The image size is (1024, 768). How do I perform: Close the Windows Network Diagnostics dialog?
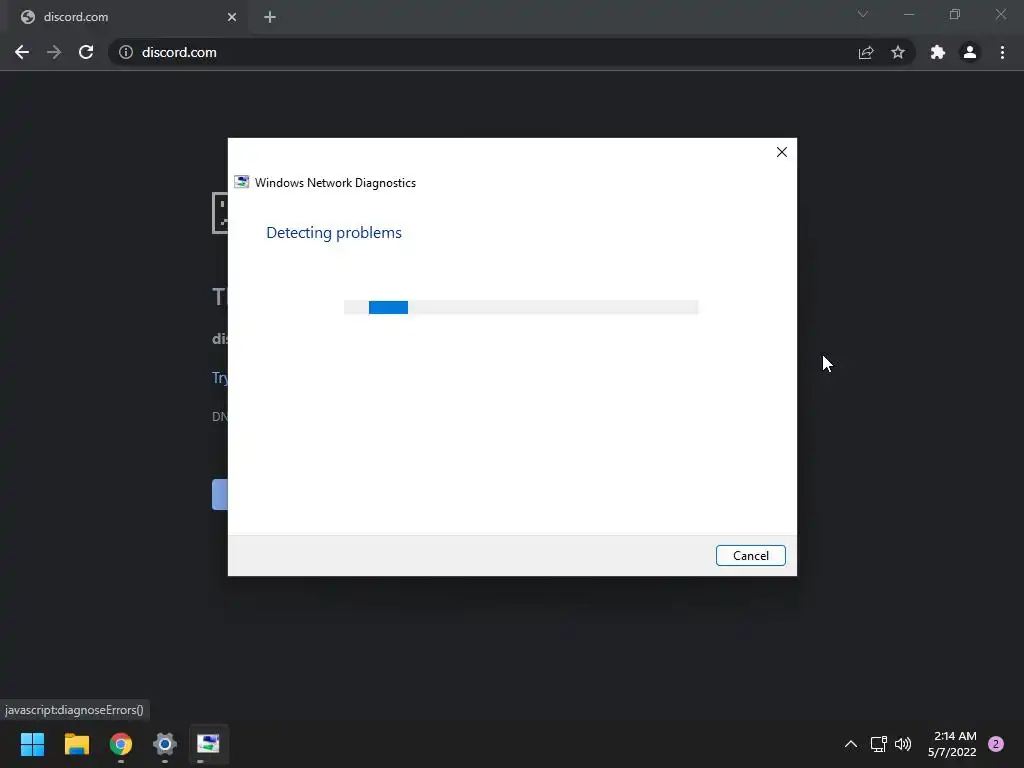[781, 152]
